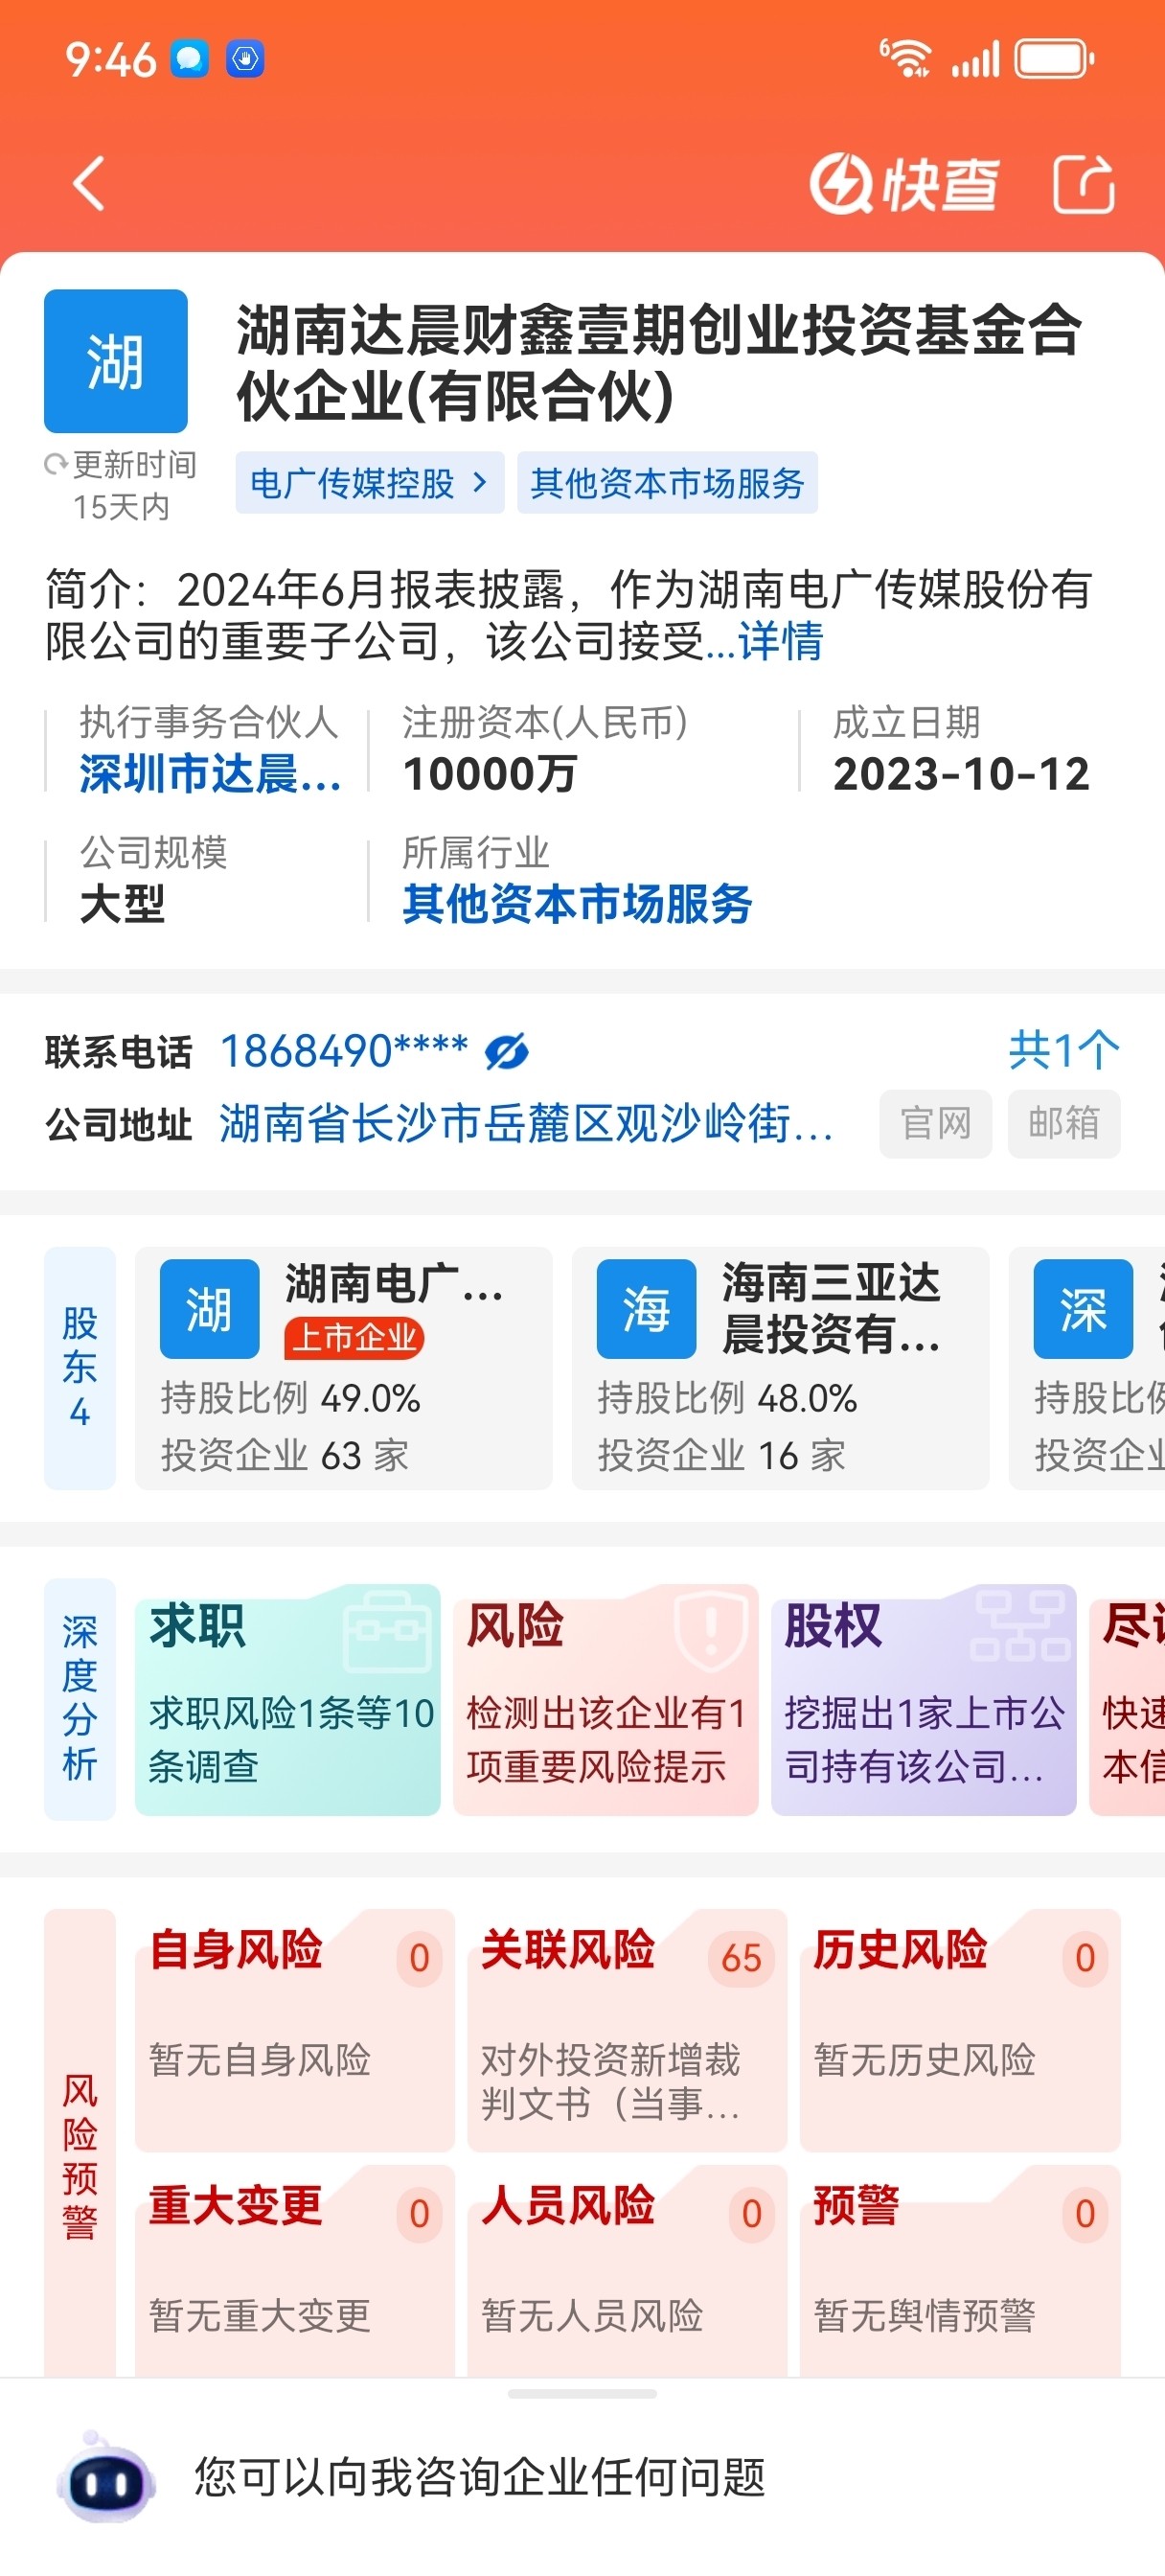View all contacts via 共1个
This screenshot has width=1165, height=2576.
point(1064,1051)
